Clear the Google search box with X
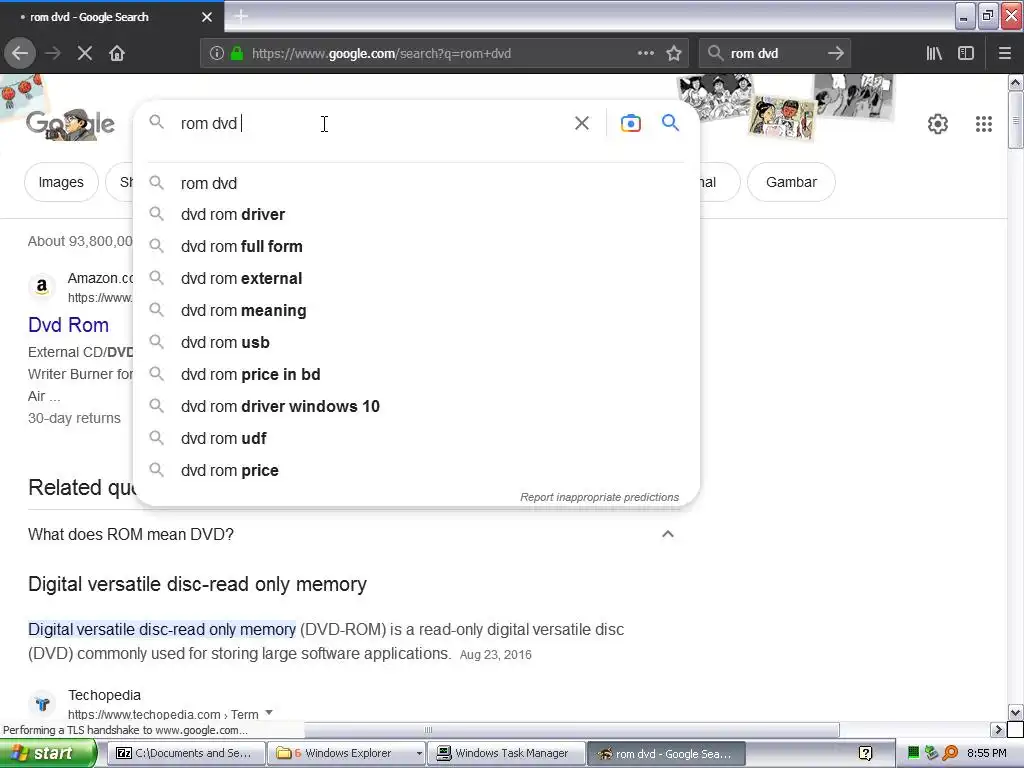The height and width of the screenshot is (768, 1024). point(582,123)
